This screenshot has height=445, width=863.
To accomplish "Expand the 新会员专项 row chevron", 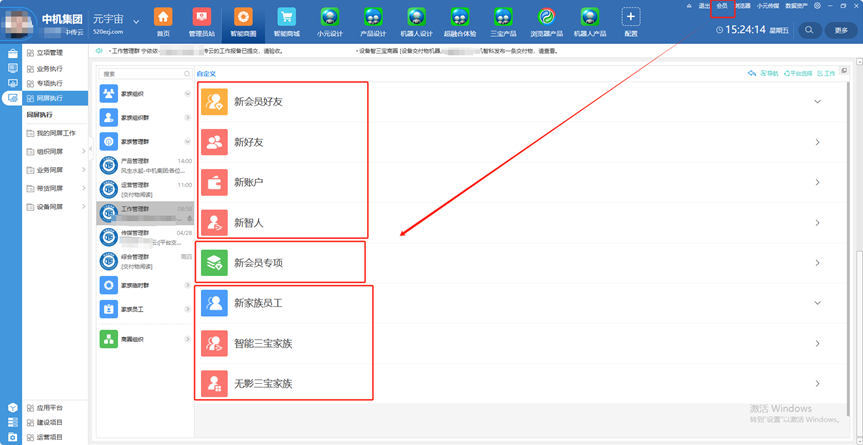I will [x=817, y=263].
